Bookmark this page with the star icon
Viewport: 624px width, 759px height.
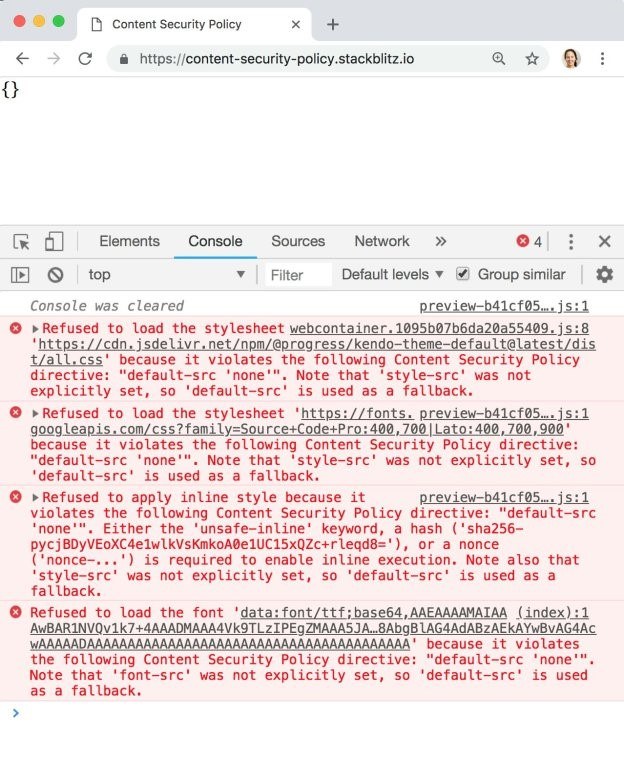coord(532,59)
